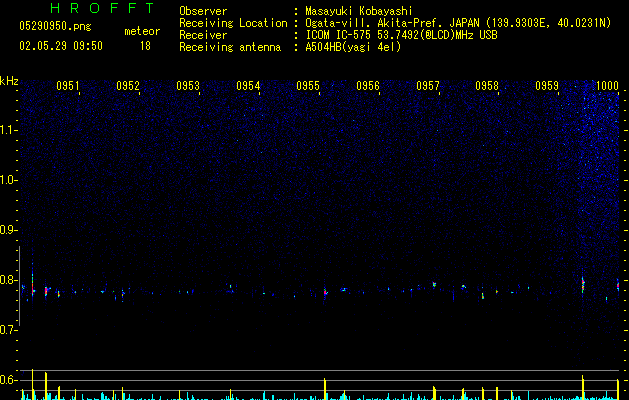Click the HROFFT title text
The height and width of the screenshot is (400, 629).
pos(103,8)
